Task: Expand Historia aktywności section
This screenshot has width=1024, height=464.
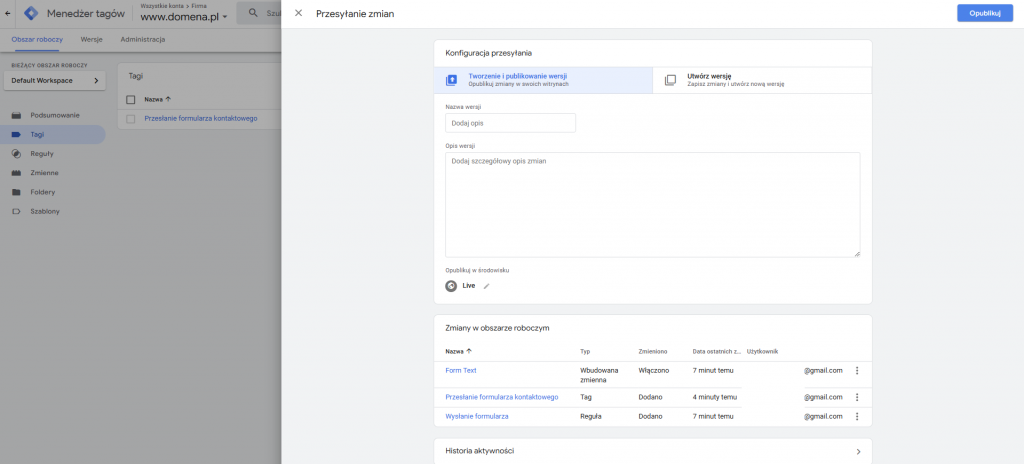Action: (x=652, y=451)
